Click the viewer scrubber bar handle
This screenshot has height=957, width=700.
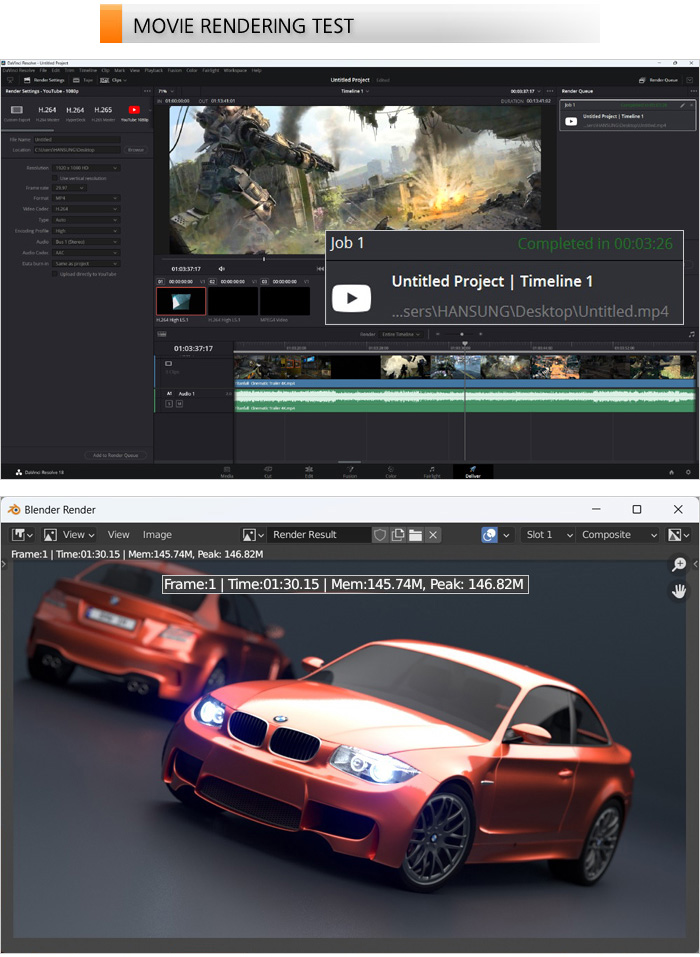tap(264, 259)
